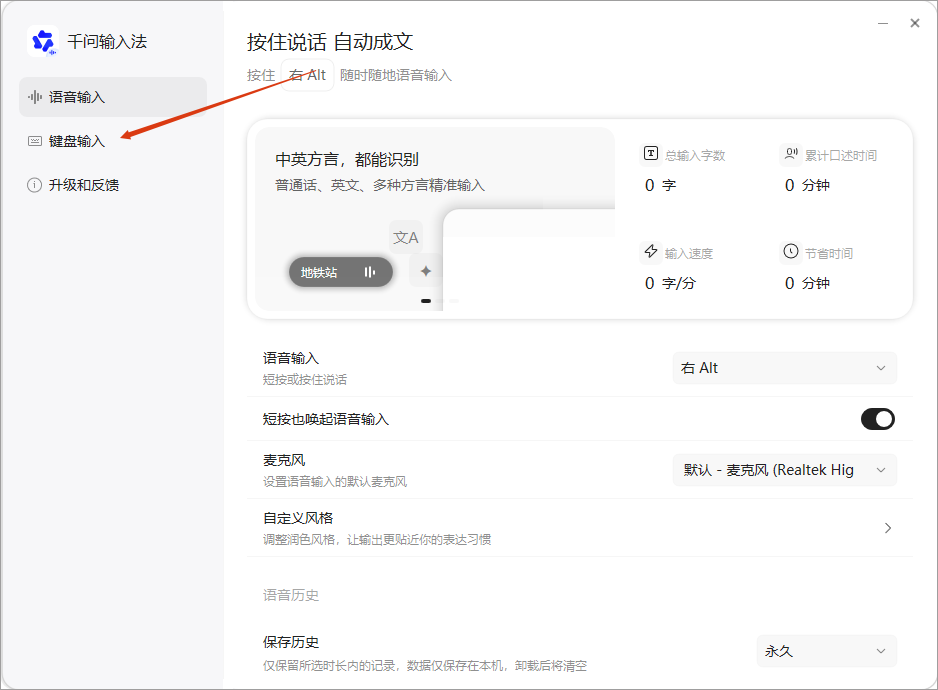The image size is (938, 690).
Task: Click the 总输入字数 text icon
Action: click(651, 153)
